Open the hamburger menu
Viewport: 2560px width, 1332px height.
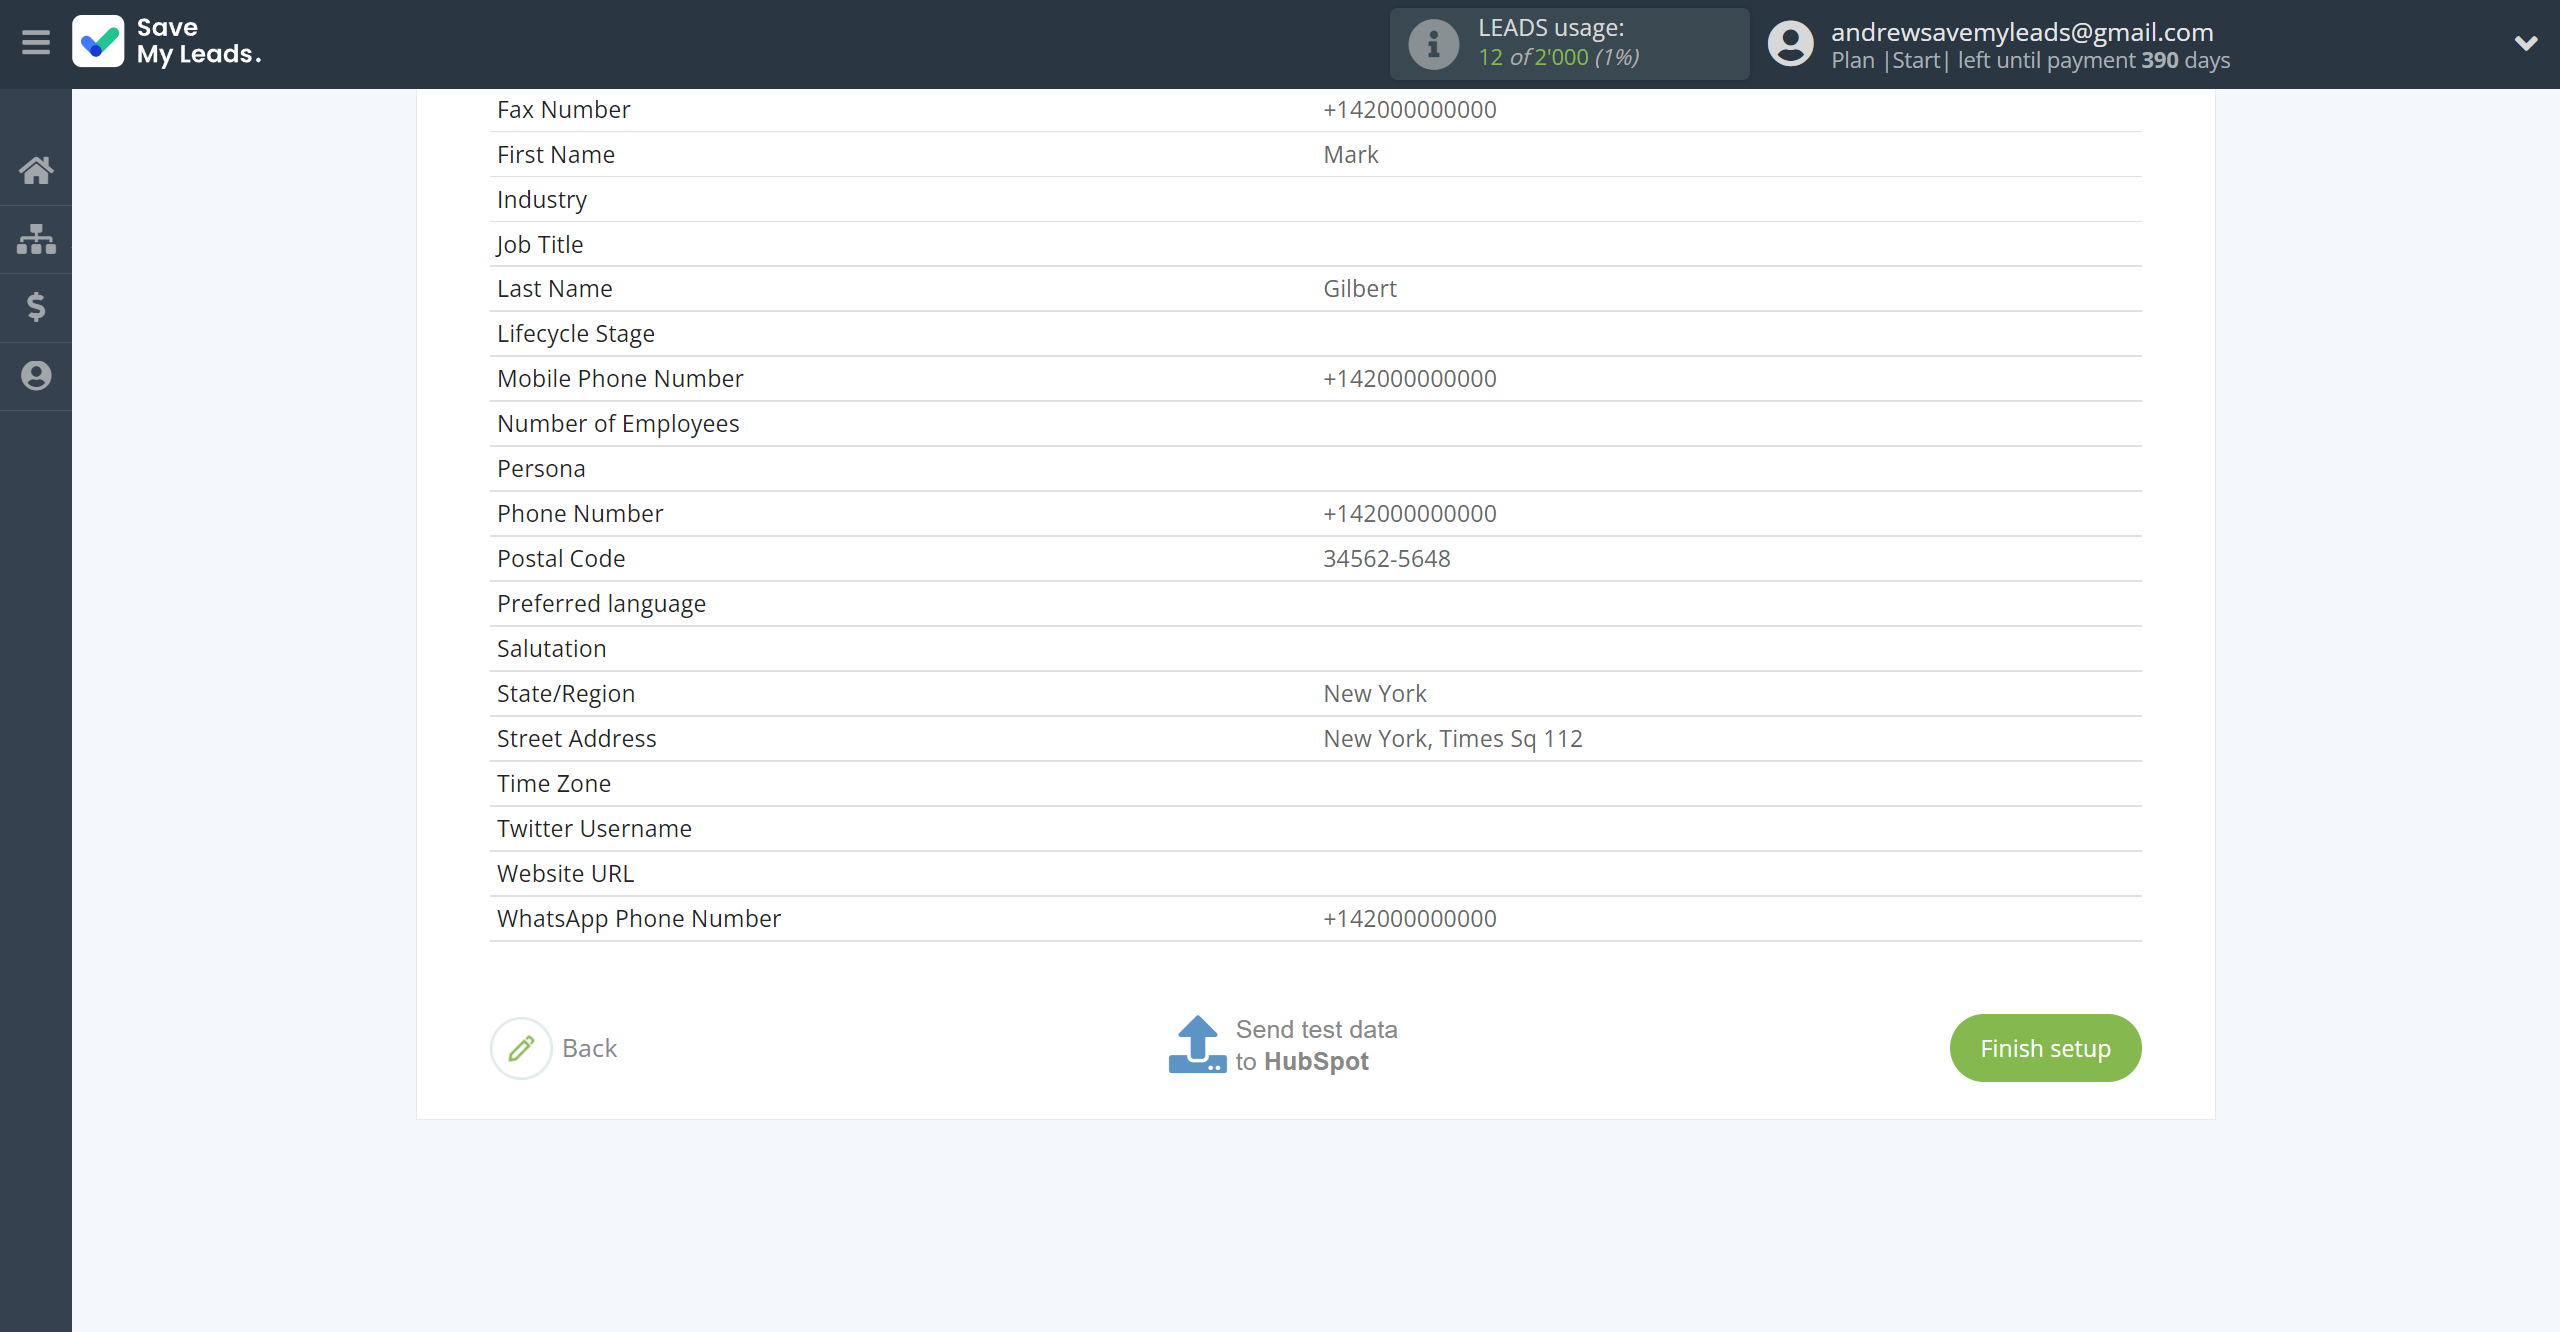36,42
